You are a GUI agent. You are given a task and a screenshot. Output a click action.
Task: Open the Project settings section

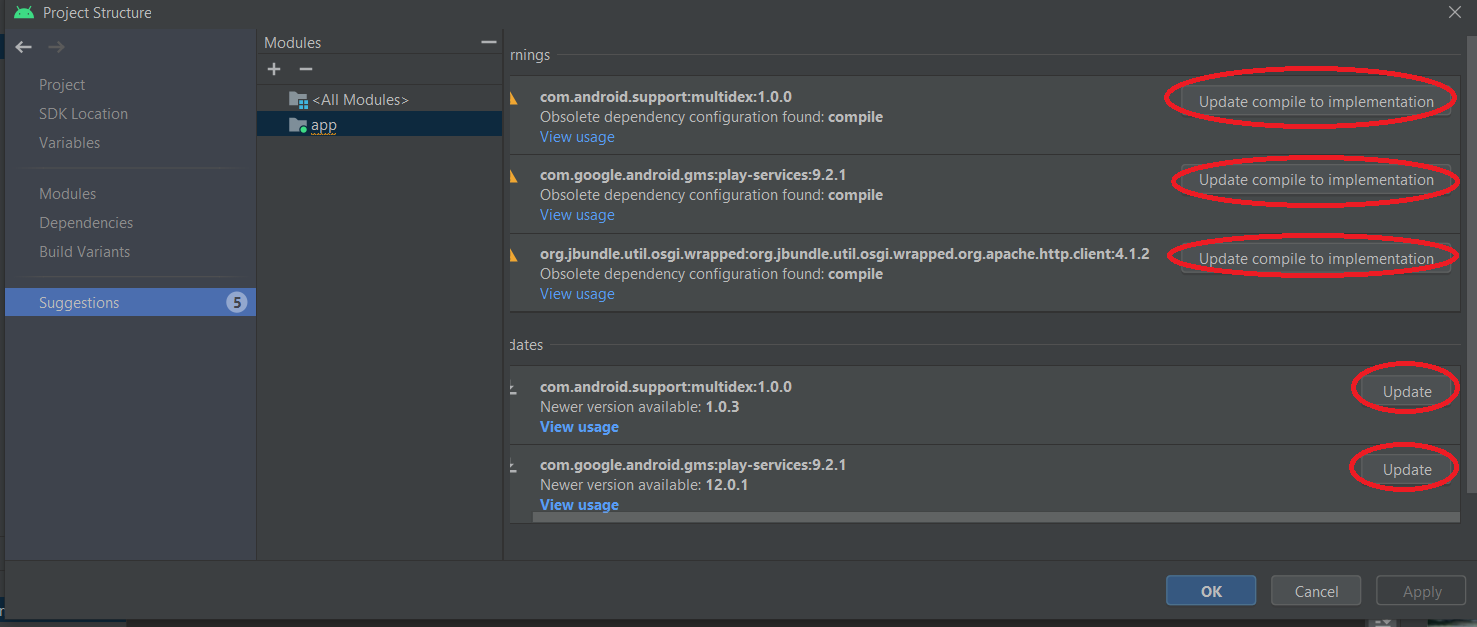pos(62,85)
